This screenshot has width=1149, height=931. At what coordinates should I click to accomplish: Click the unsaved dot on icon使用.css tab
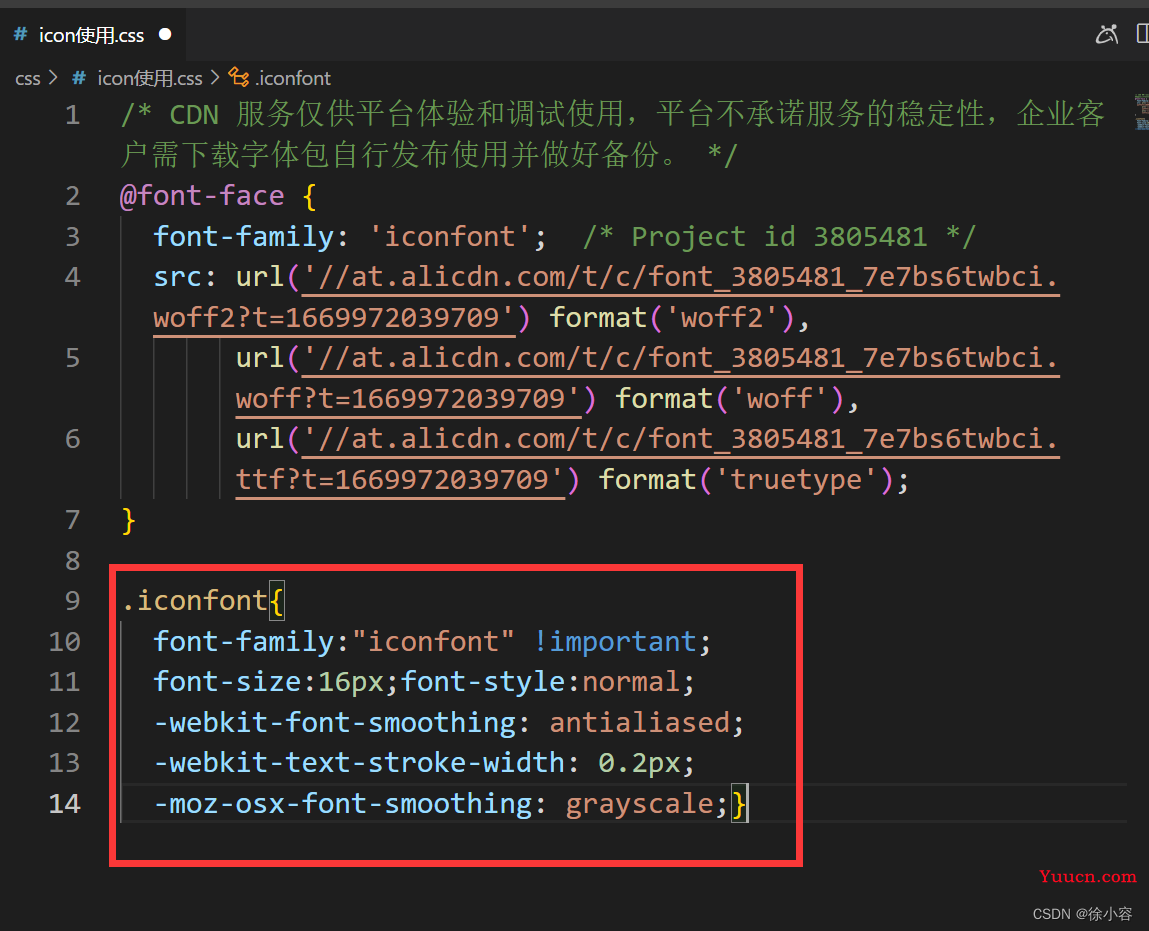point(166,34)
